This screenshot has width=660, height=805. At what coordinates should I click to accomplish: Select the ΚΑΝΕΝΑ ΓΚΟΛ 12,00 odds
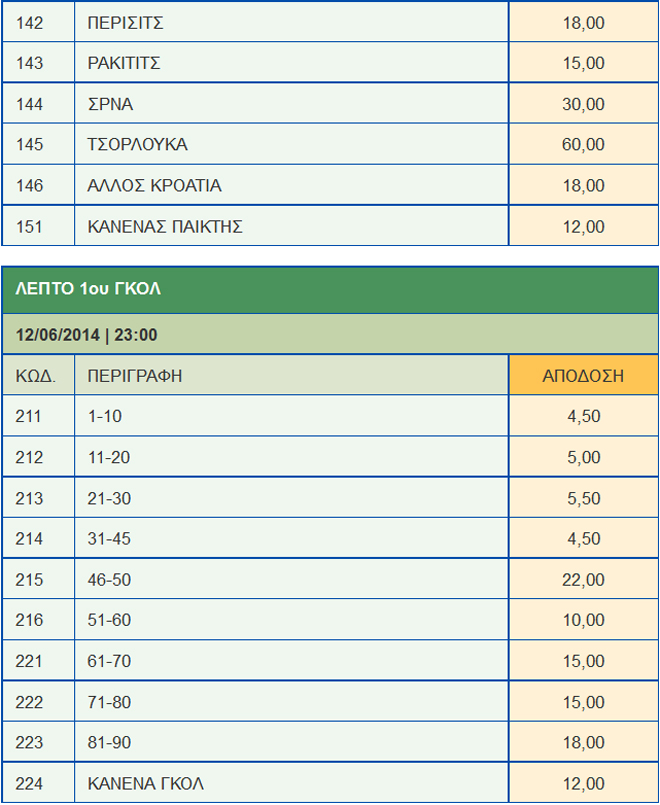click(x=583, y=783)
